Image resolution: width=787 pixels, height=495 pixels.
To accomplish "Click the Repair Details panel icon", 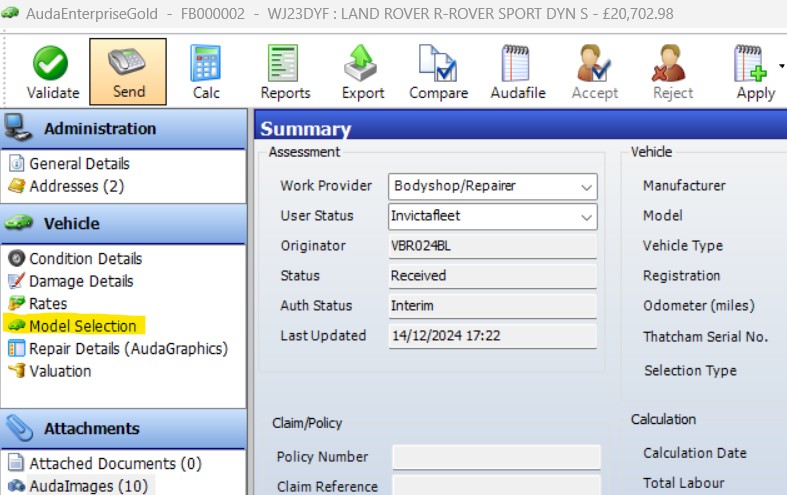I will click(x=17, y=348).
